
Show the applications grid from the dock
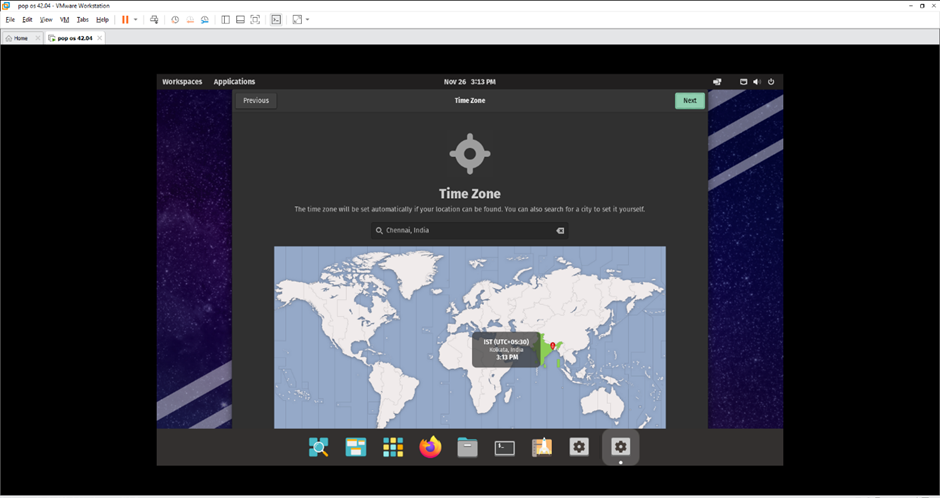(393, 447)
